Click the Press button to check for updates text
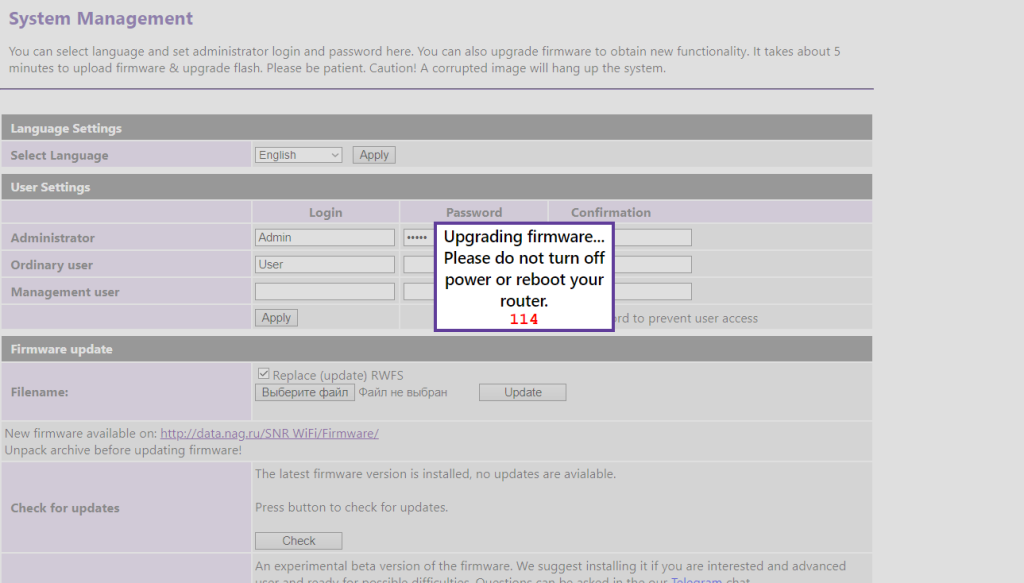Image resolution: width=1024 pixels, height=583 pixels. tap(351, 507)
